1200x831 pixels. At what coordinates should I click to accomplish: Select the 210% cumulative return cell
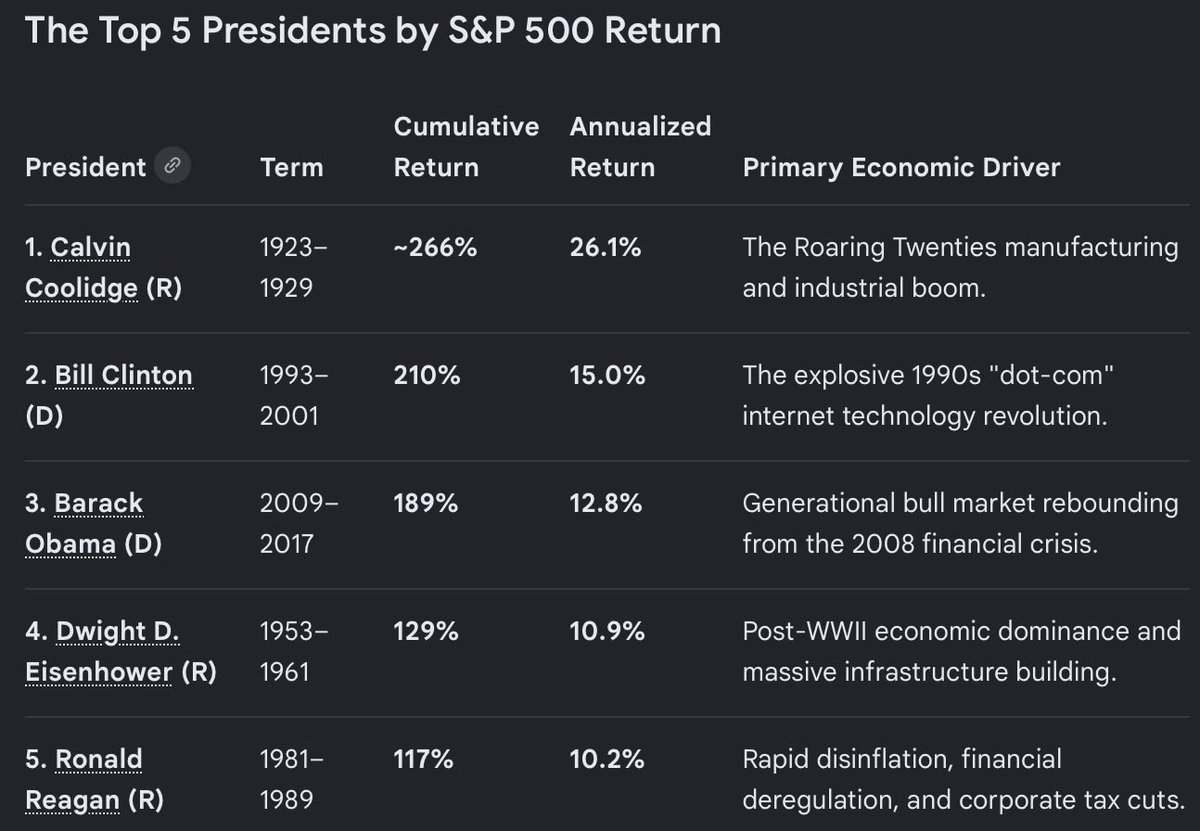(x=427, y=375)
